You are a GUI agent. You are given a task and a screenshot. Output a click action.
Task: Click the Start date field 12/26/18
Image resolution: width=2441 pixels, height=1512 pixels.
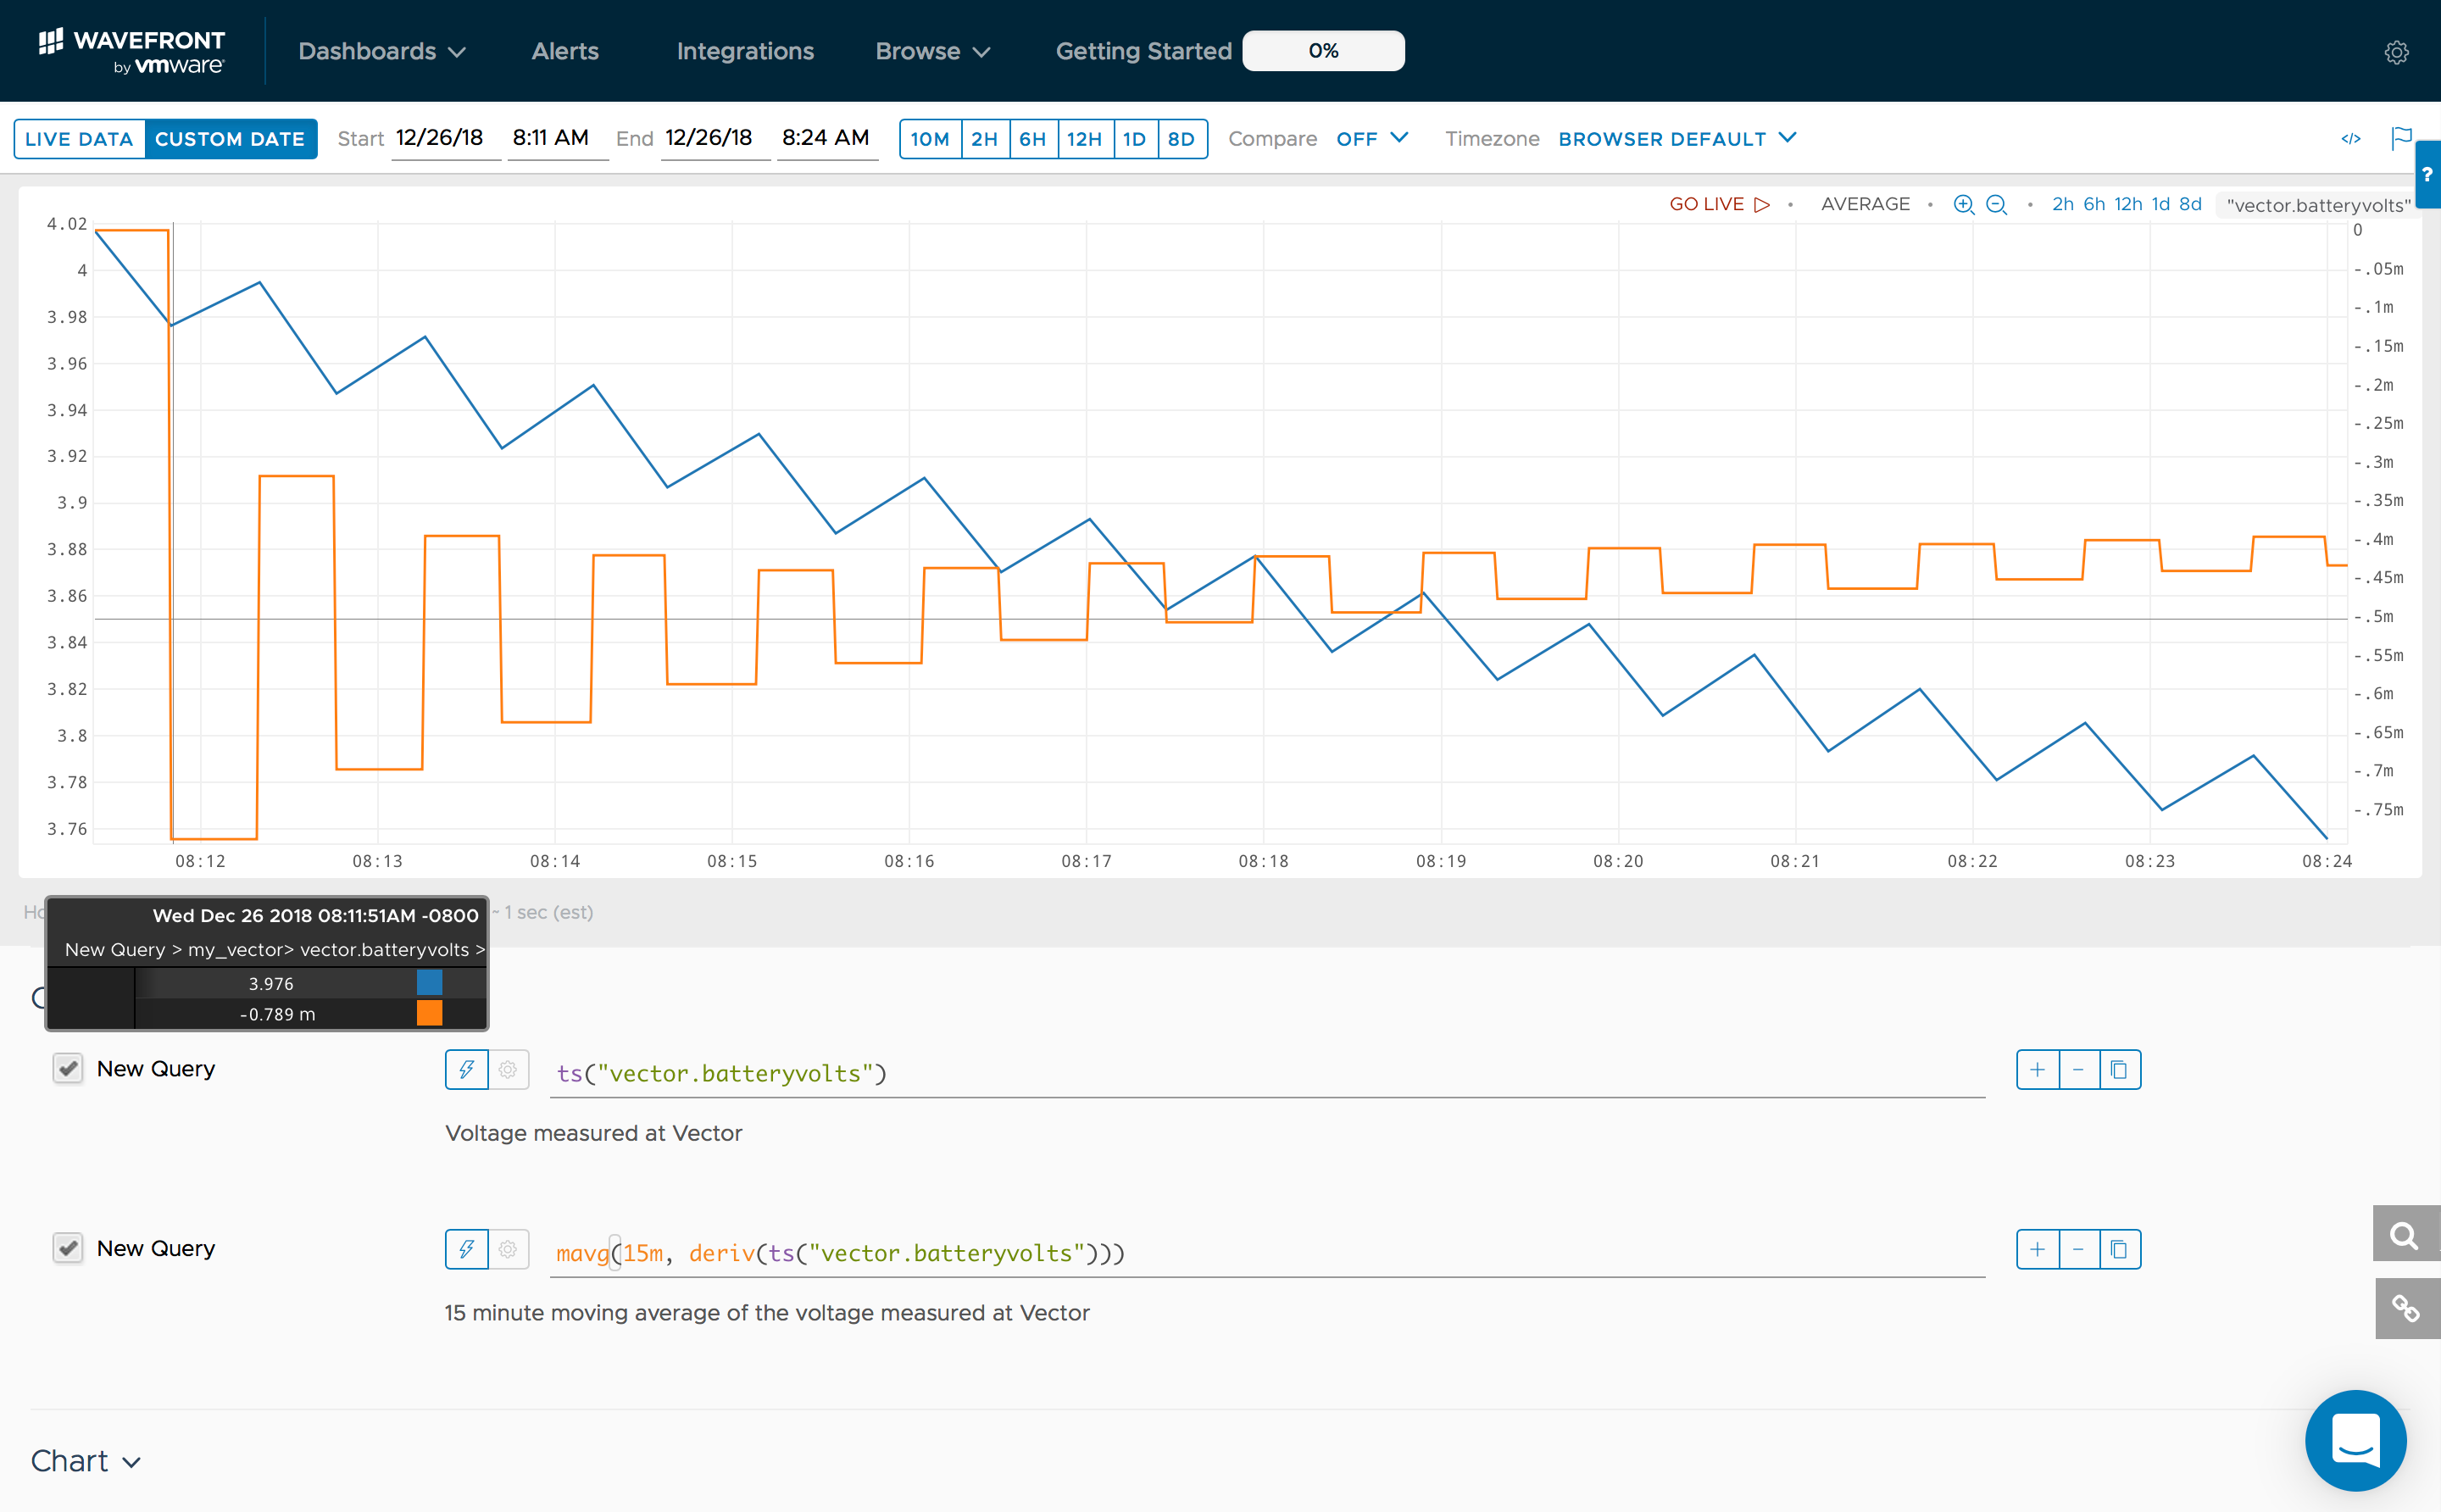coord(446,138)
